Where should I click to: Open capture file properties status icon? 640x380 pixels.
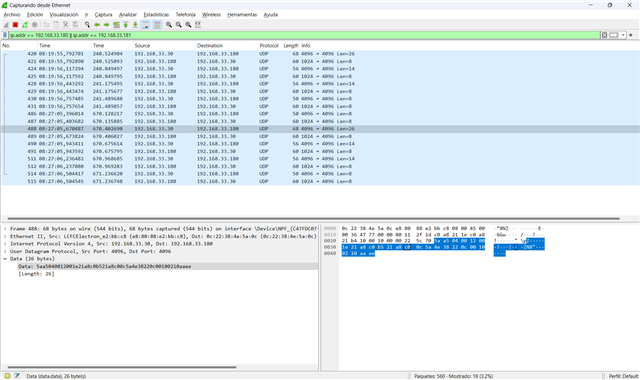pos(17,376)
